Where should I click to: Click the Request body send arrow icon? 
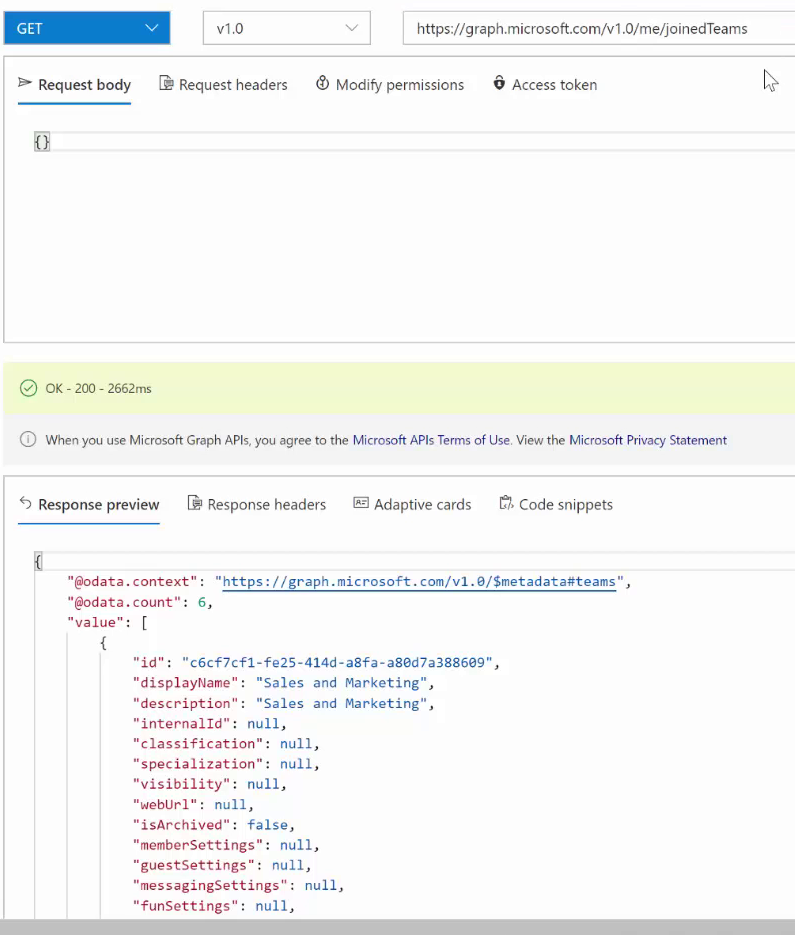(x=24, y=83)
